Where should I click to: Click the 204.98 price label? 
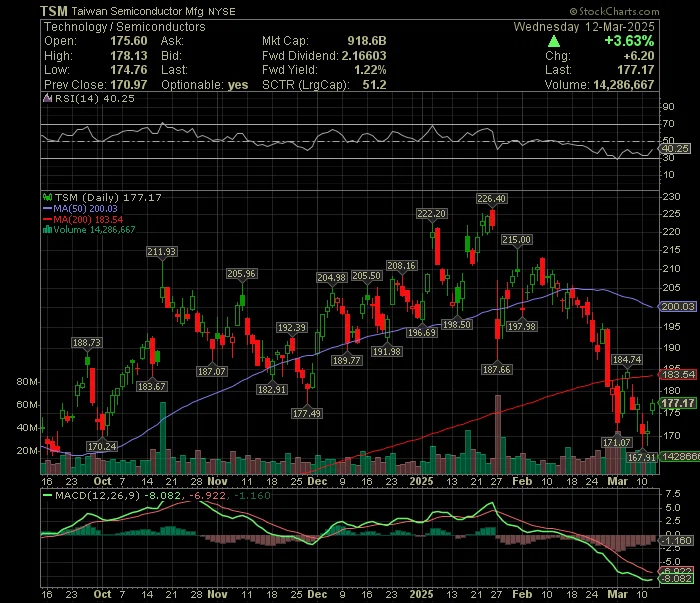331,278
